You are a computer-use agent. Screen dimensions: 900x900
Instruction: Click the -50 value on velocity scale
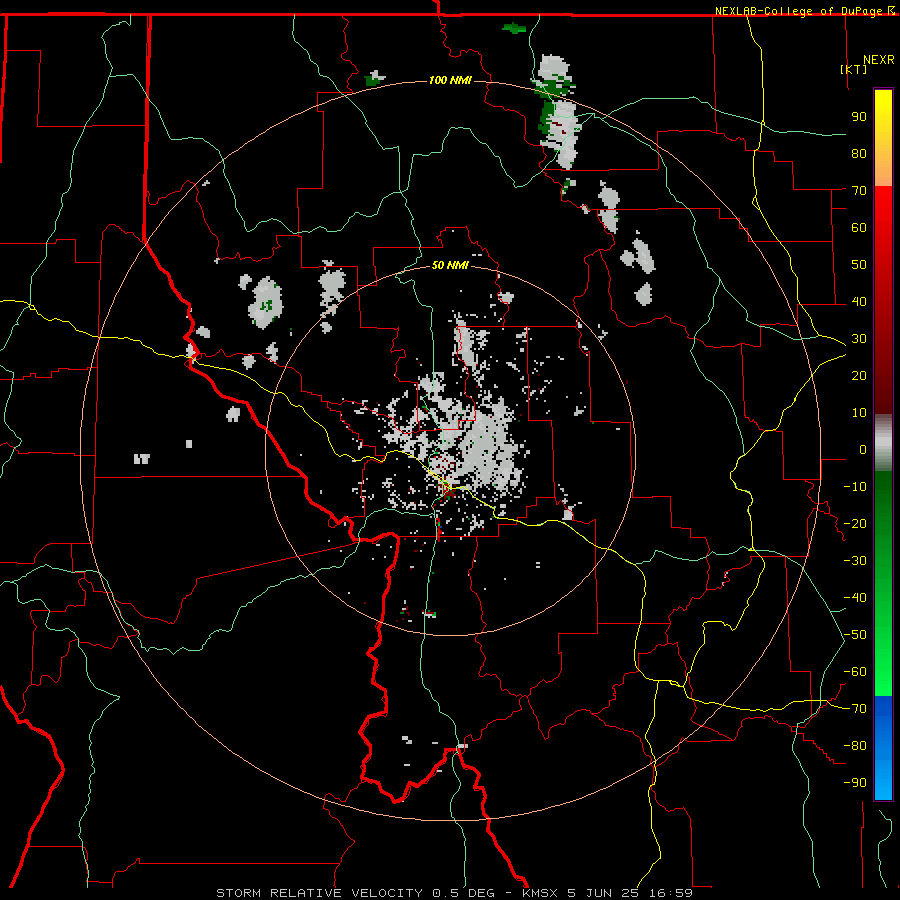tap(855, 635)
